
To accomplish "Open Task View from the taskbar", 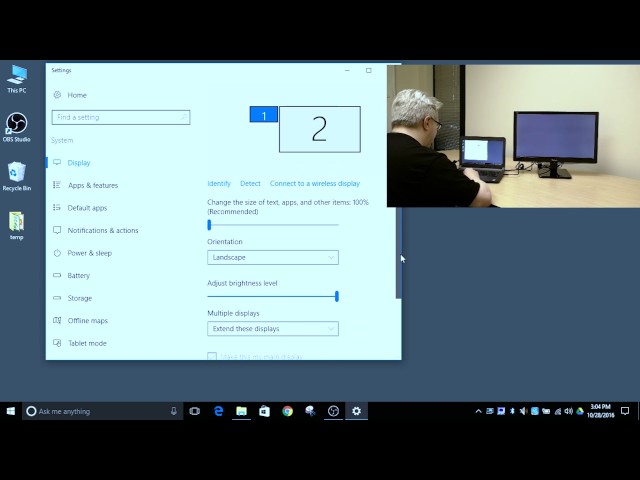I will pos(195,411).
